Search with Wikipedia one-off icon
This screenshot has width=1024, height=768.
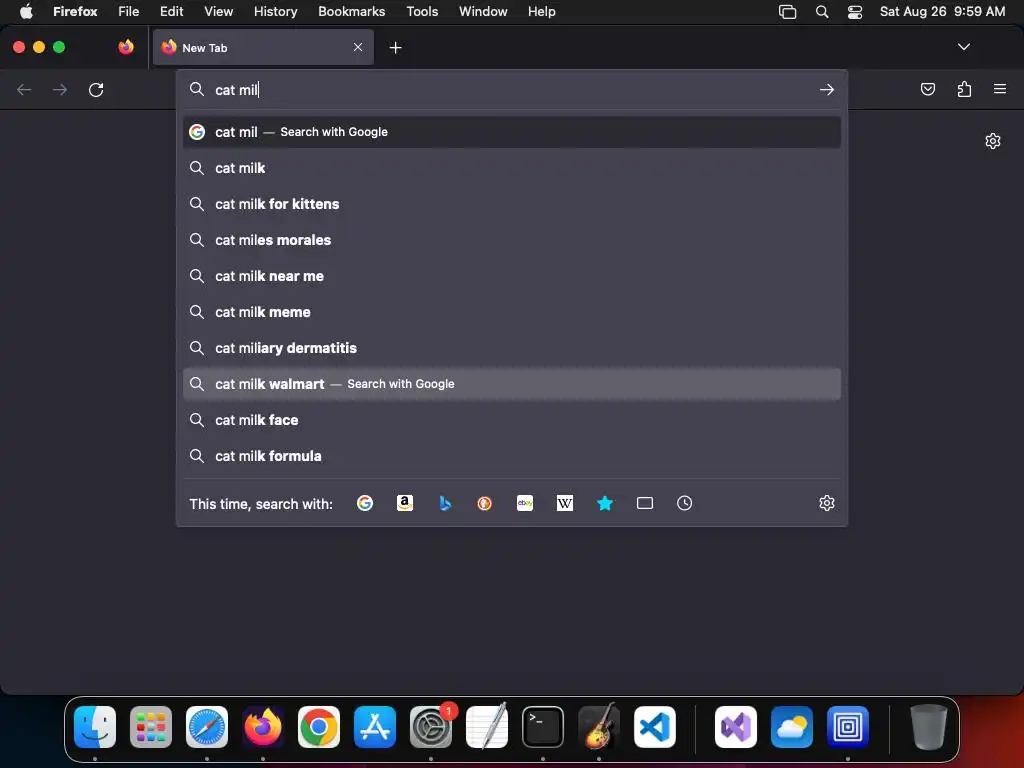pos(565,503)
